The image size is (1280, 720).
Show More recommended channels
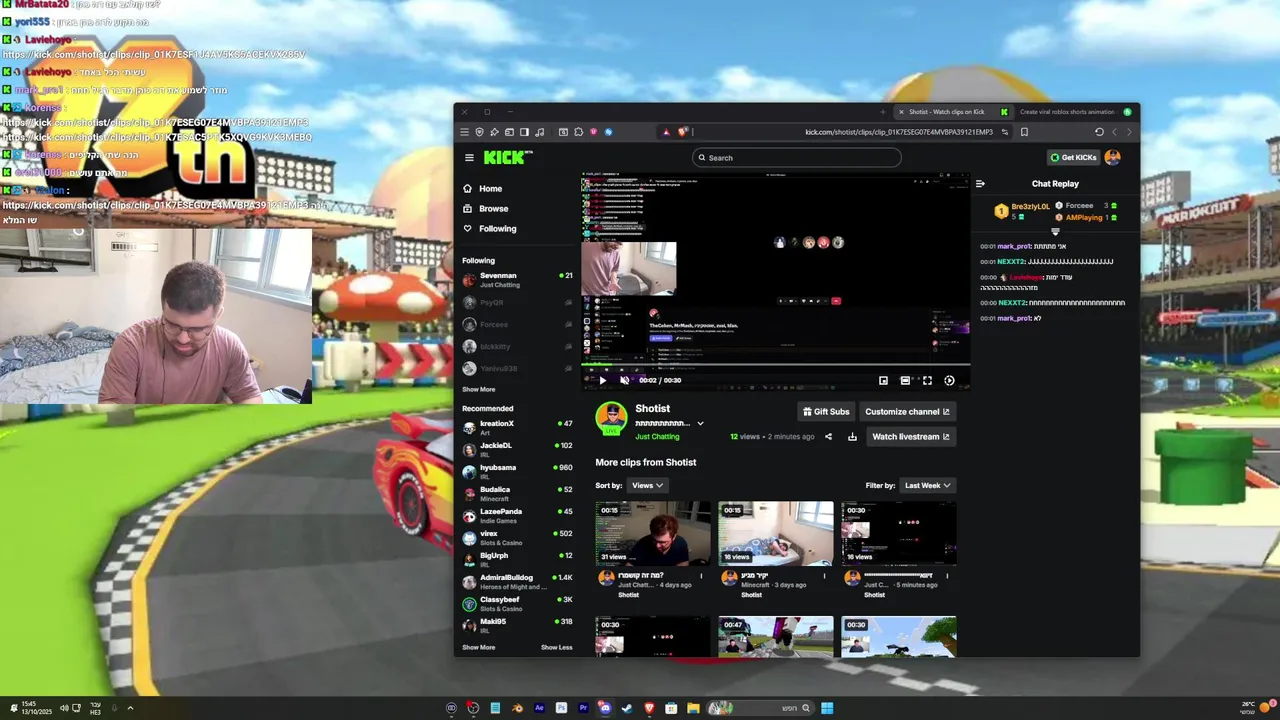click(478, 647)
